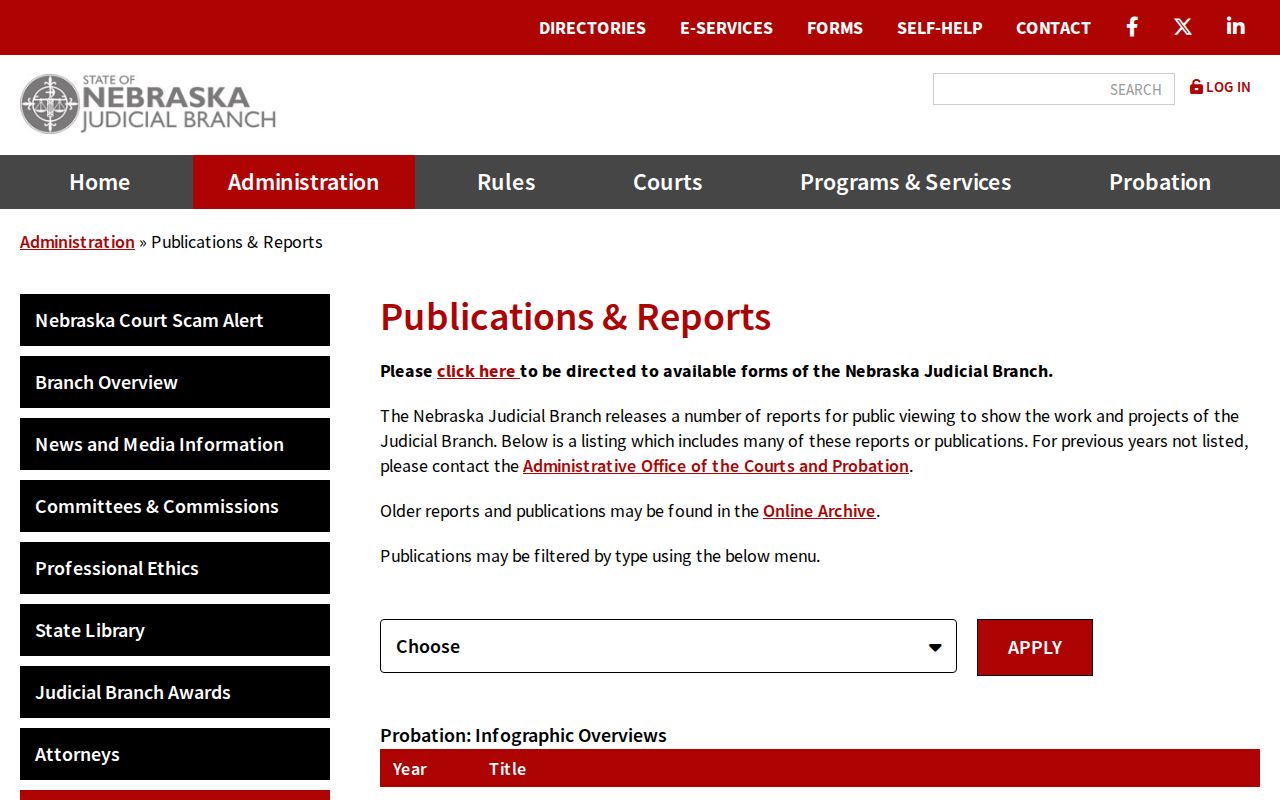
Task: Open the Programs & Services tab
Action: coord(905,182)
